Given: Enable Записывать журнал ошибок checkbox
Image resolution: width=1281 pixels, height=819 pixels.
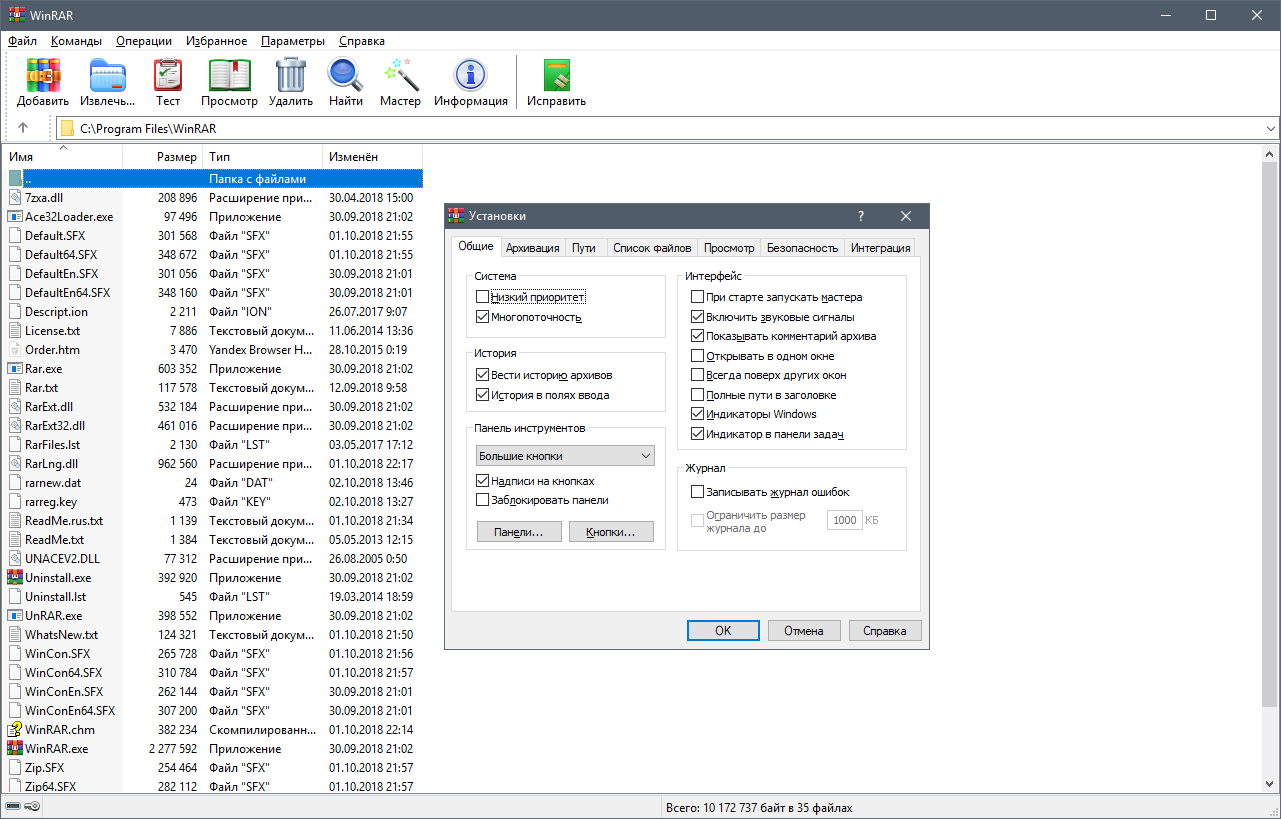Looking at the screenshot, I should (697, 492).
